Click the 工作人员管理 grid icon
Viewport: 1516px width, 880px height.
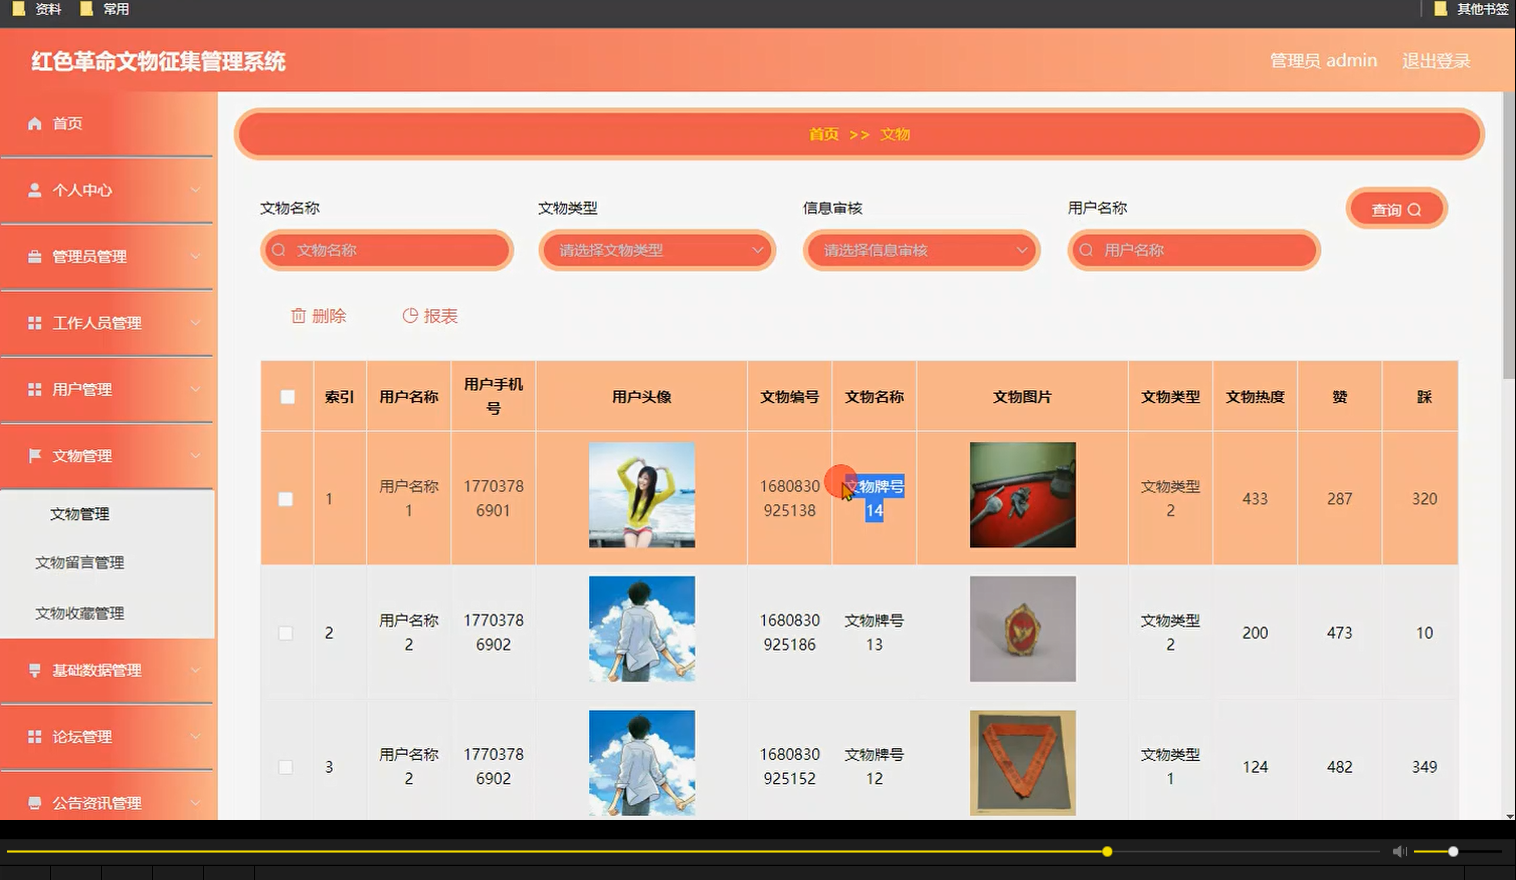(x=36, y=323)
